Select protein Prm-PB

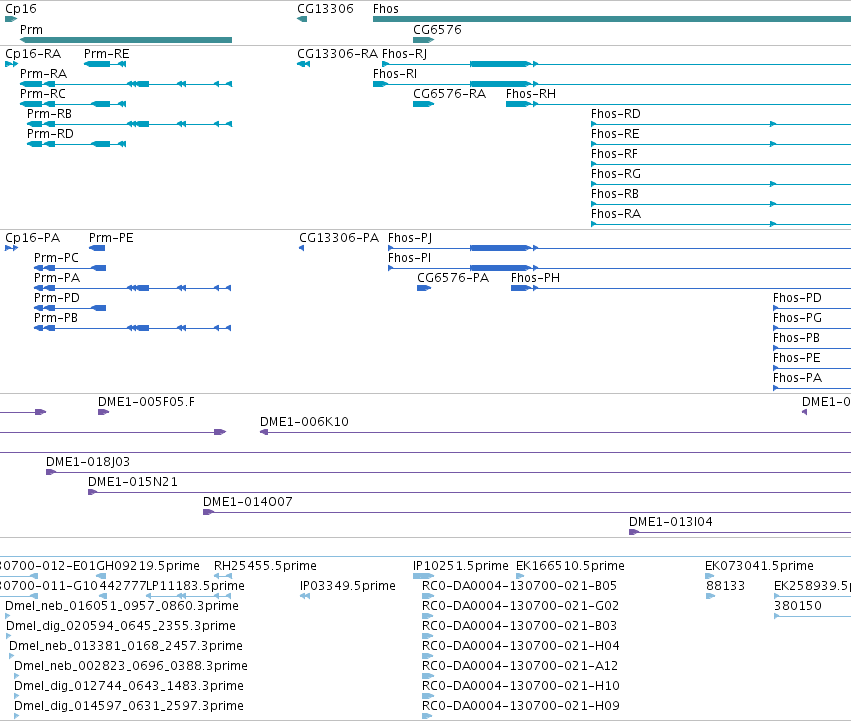[132, 328]
